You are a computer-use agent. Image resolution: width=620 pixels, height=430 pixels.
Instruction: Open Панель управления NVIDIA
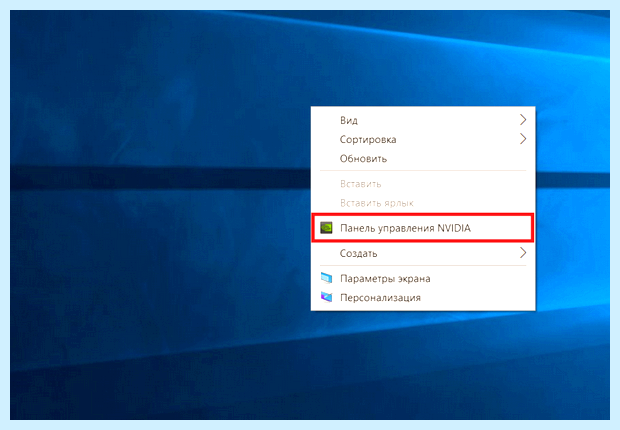tap(423, 228)
